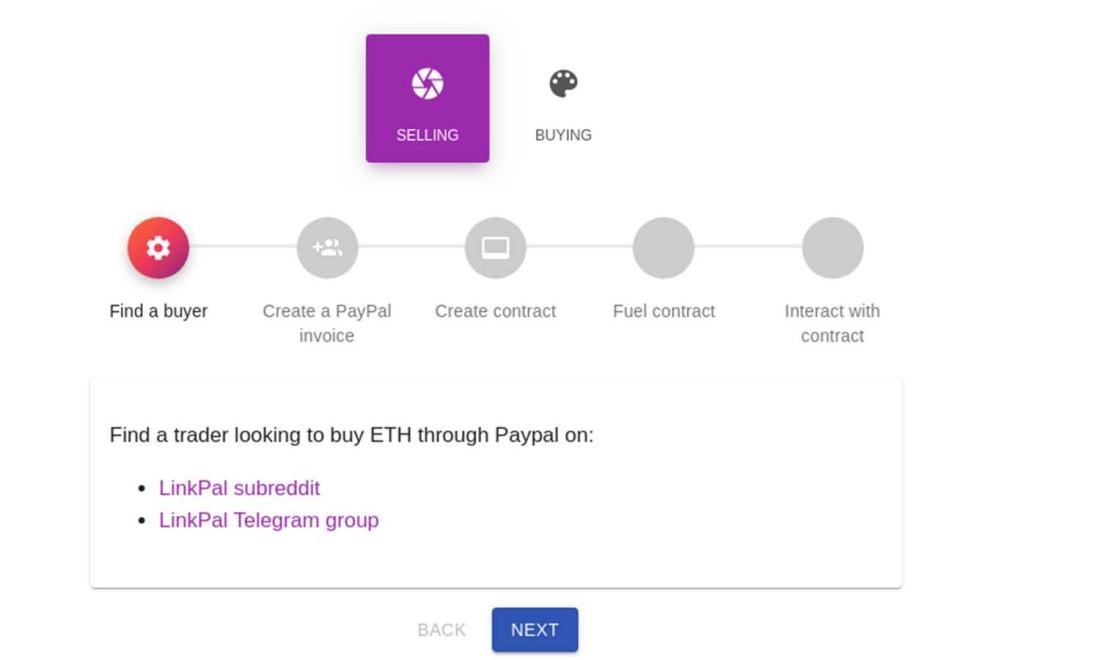Select the Interact with contract step circle
The height and width of the screenshot is (660, 1100).
pyautogui.click(x=832, y=247)
